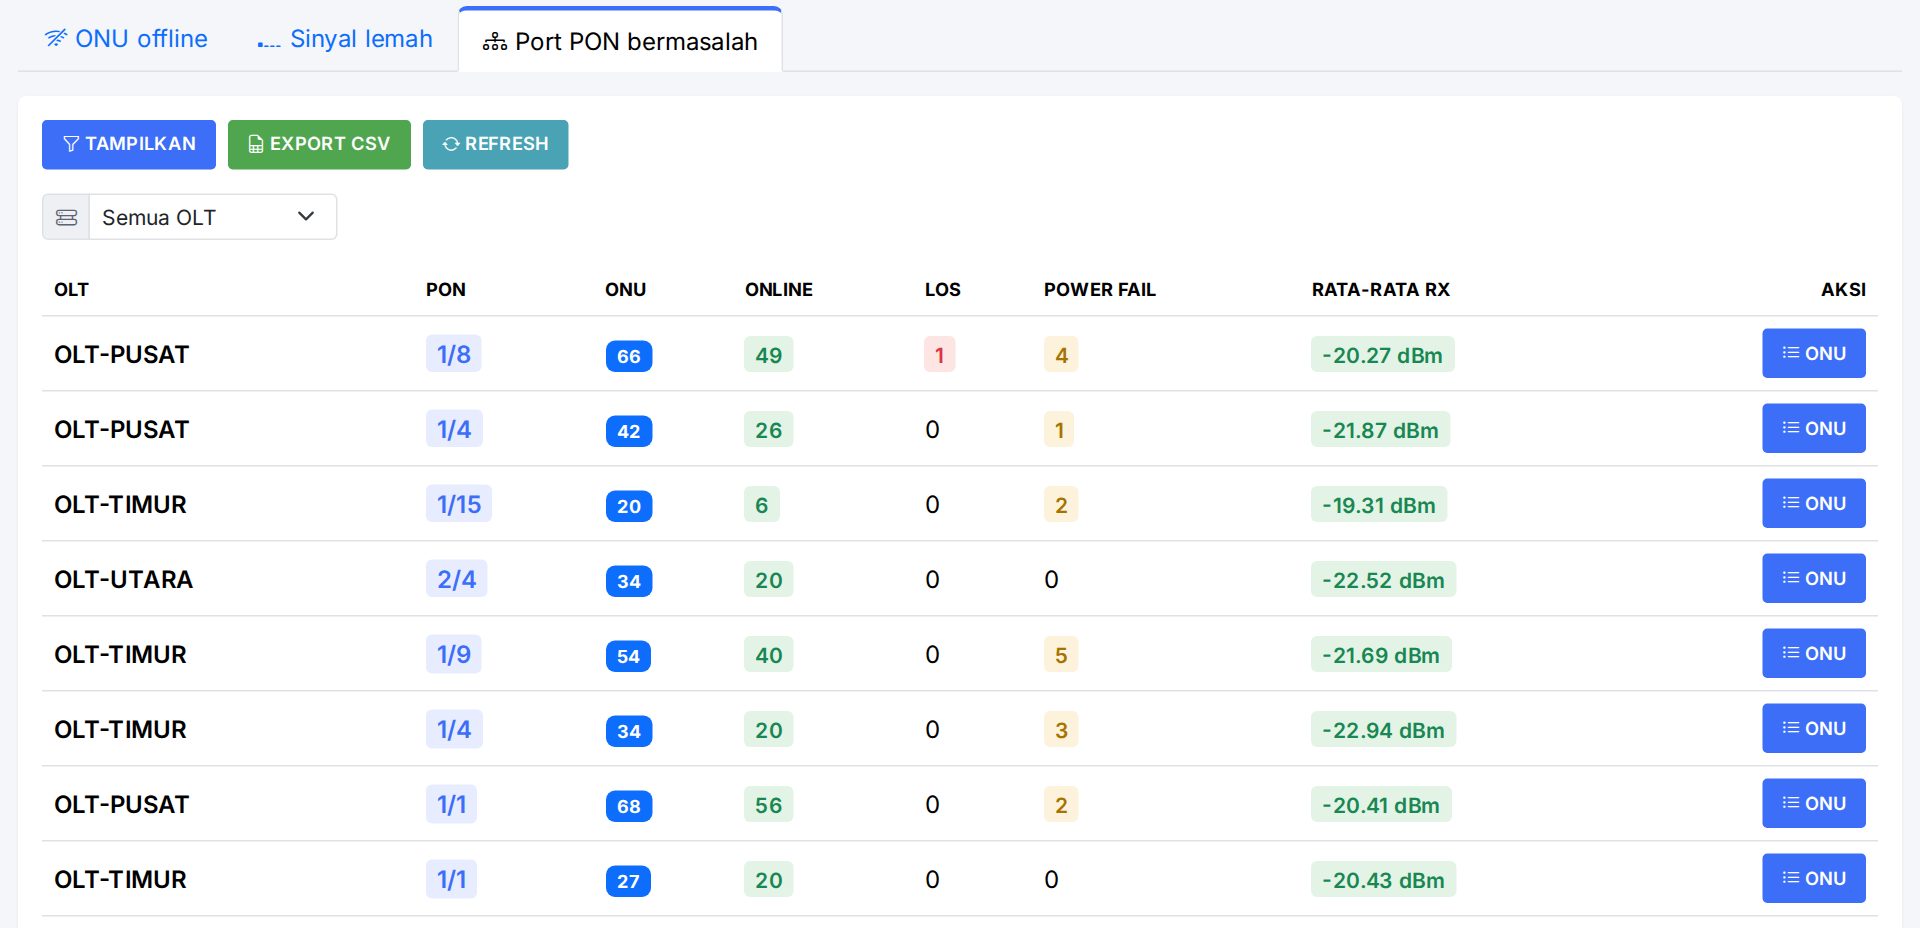1920x928 pixels.
Task: Click the power fail badge 5
Action: pos(1061,655)
